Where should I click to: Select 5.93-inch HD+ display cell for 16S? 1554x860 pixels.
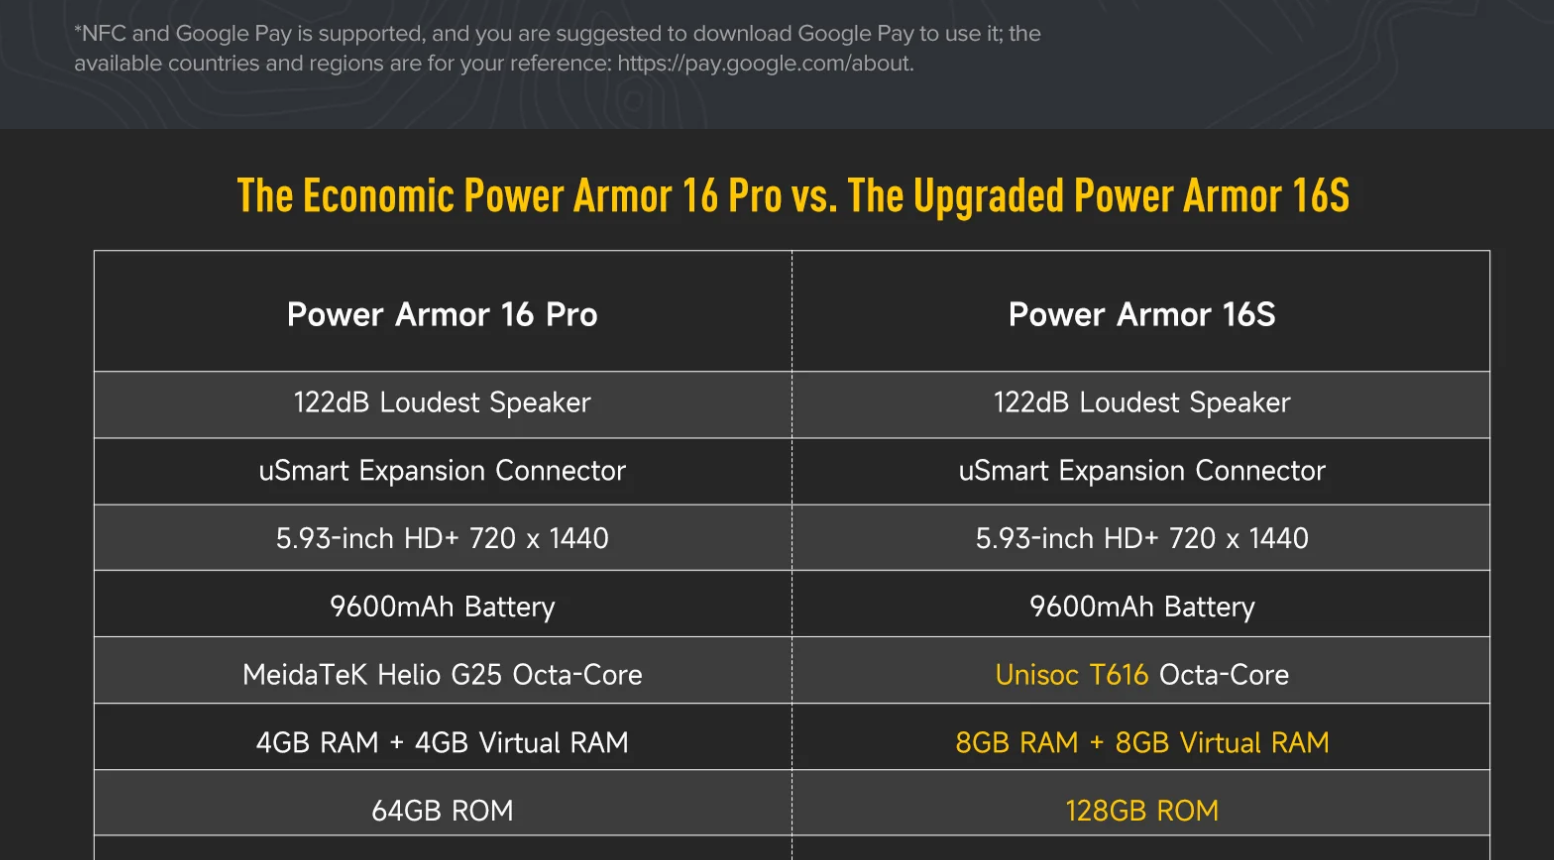(1142, 538)
